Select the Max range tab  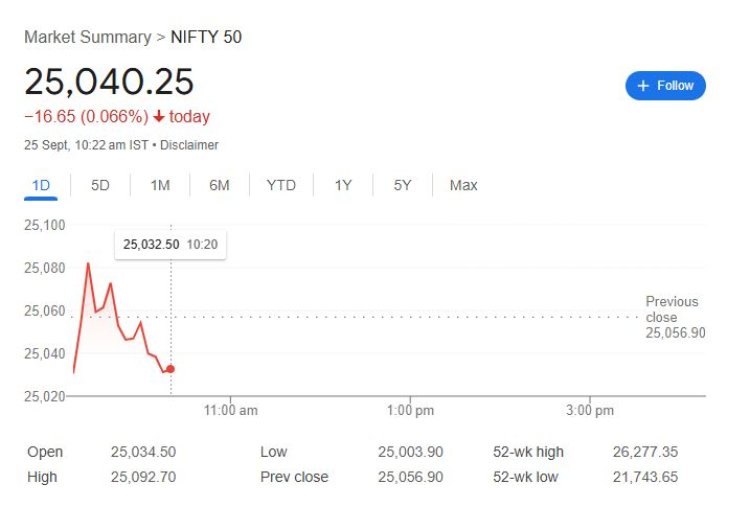(x=463, y=185)
